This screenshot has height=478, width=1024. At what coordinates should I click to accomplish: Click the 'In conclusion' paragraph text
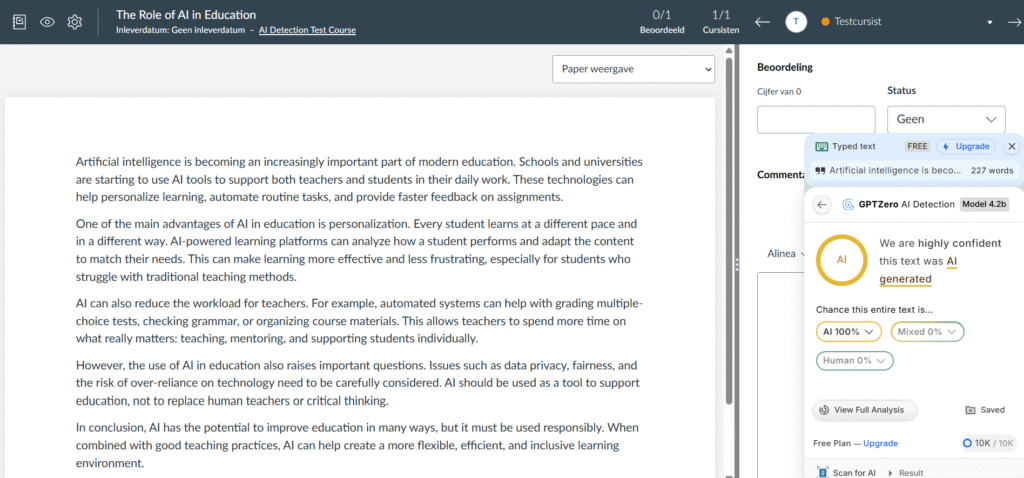pyautogui.click(x=357, y=445)
